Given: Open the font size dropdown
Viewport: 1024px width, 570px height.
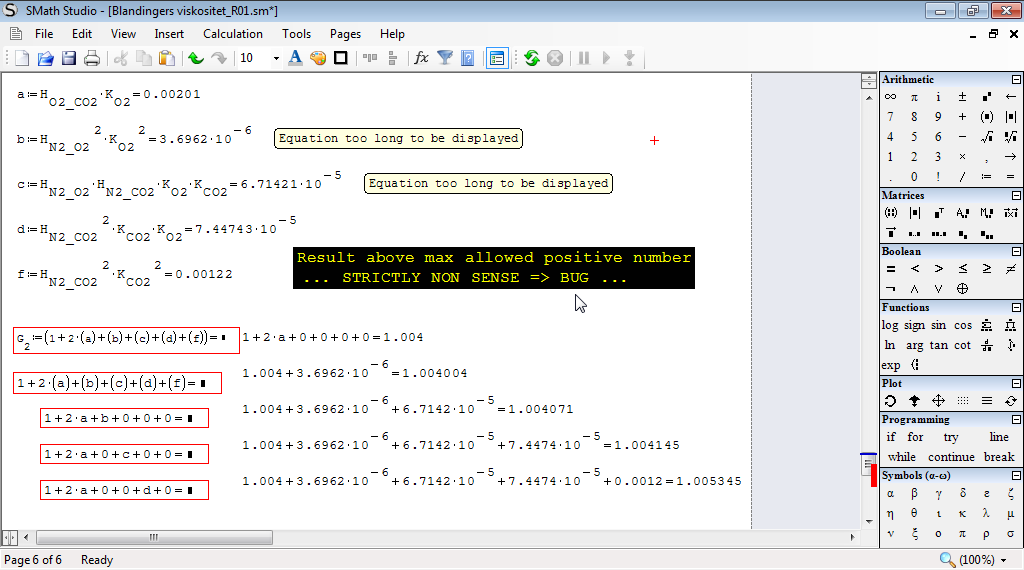Looking at the screenshot, I should click(275, 58).
